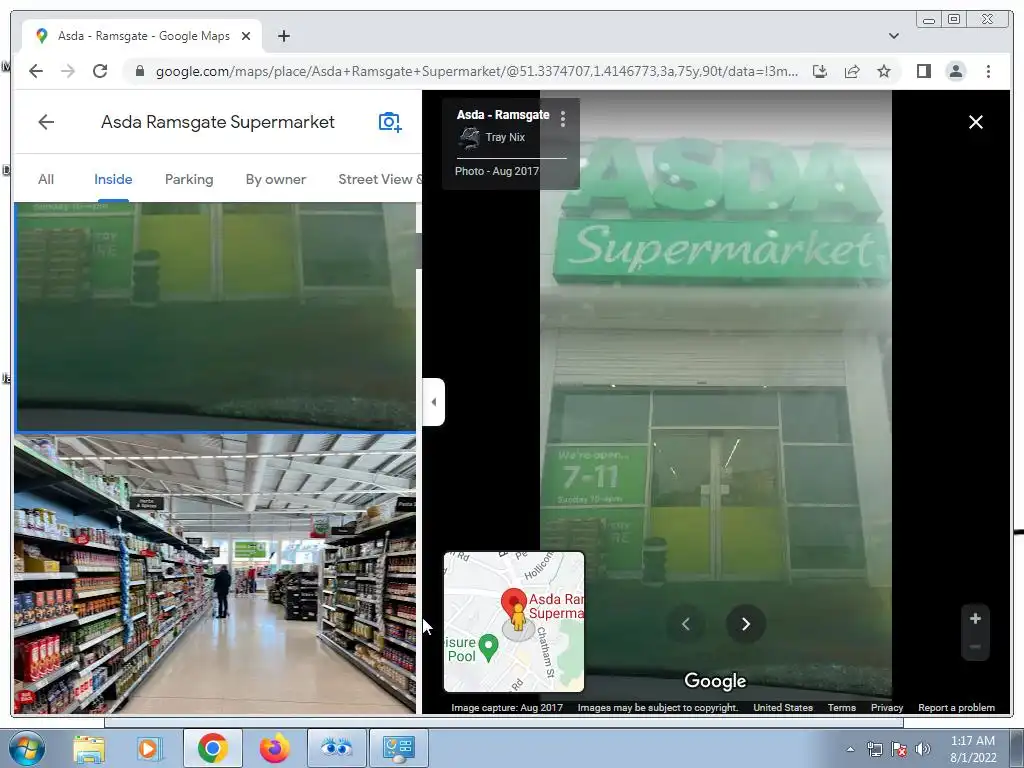Open the supermarket aisle photo thumbnail

(x=216, y=575)
